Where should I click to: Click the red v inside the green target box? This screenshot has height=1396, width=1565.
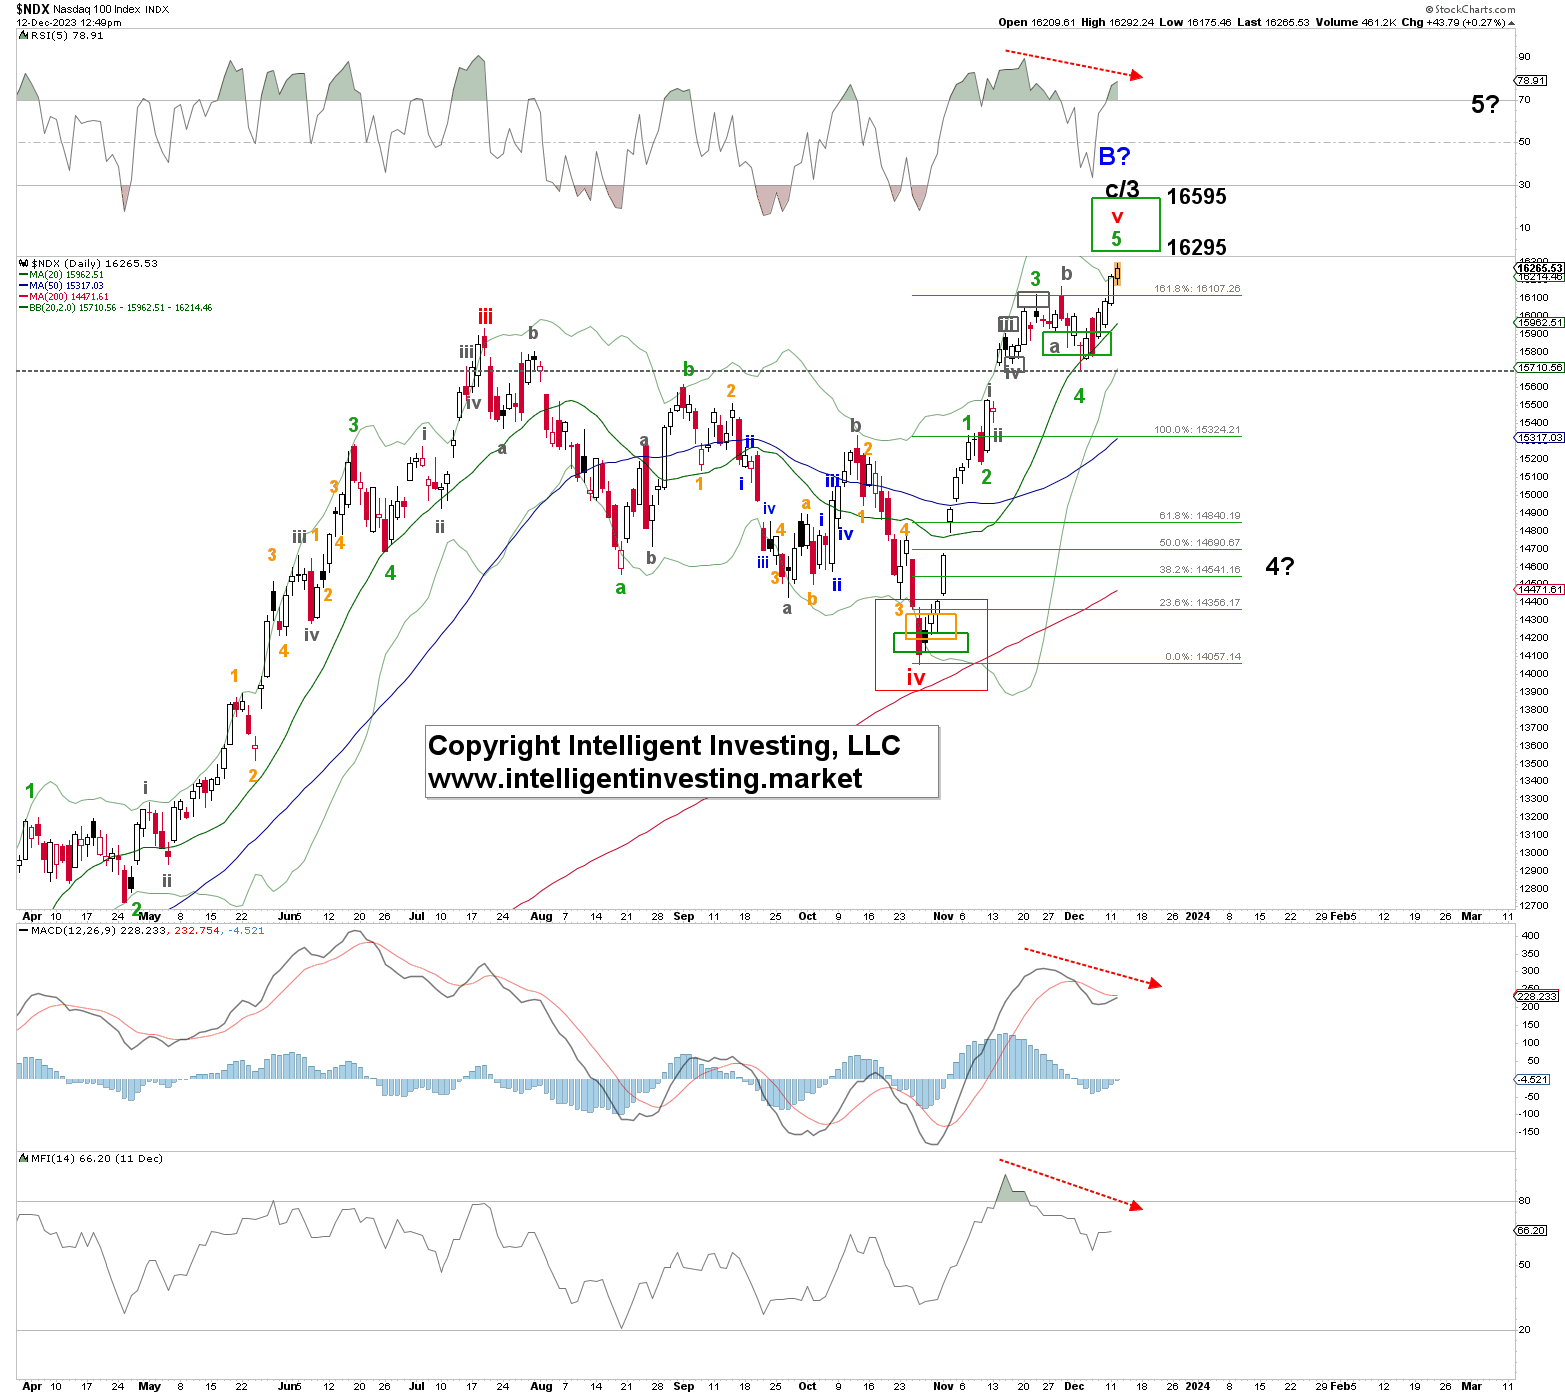(1117, 217)
